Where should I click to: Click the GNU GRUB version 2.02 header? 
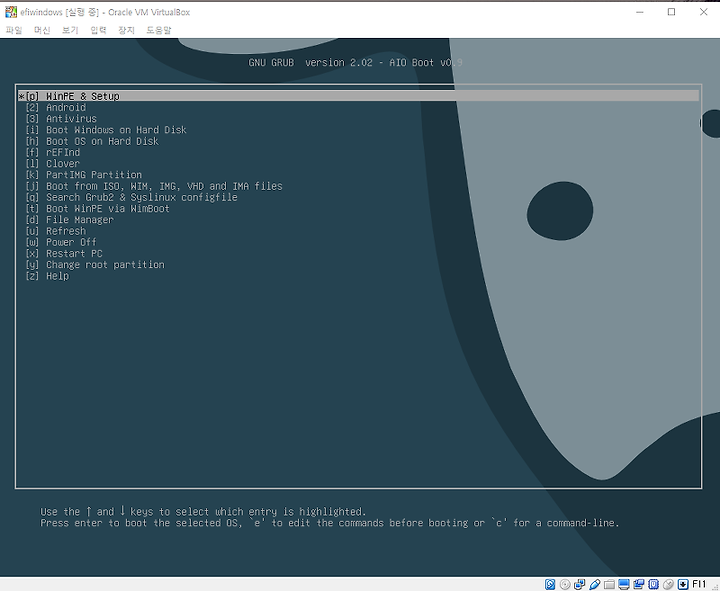(355, 62)
